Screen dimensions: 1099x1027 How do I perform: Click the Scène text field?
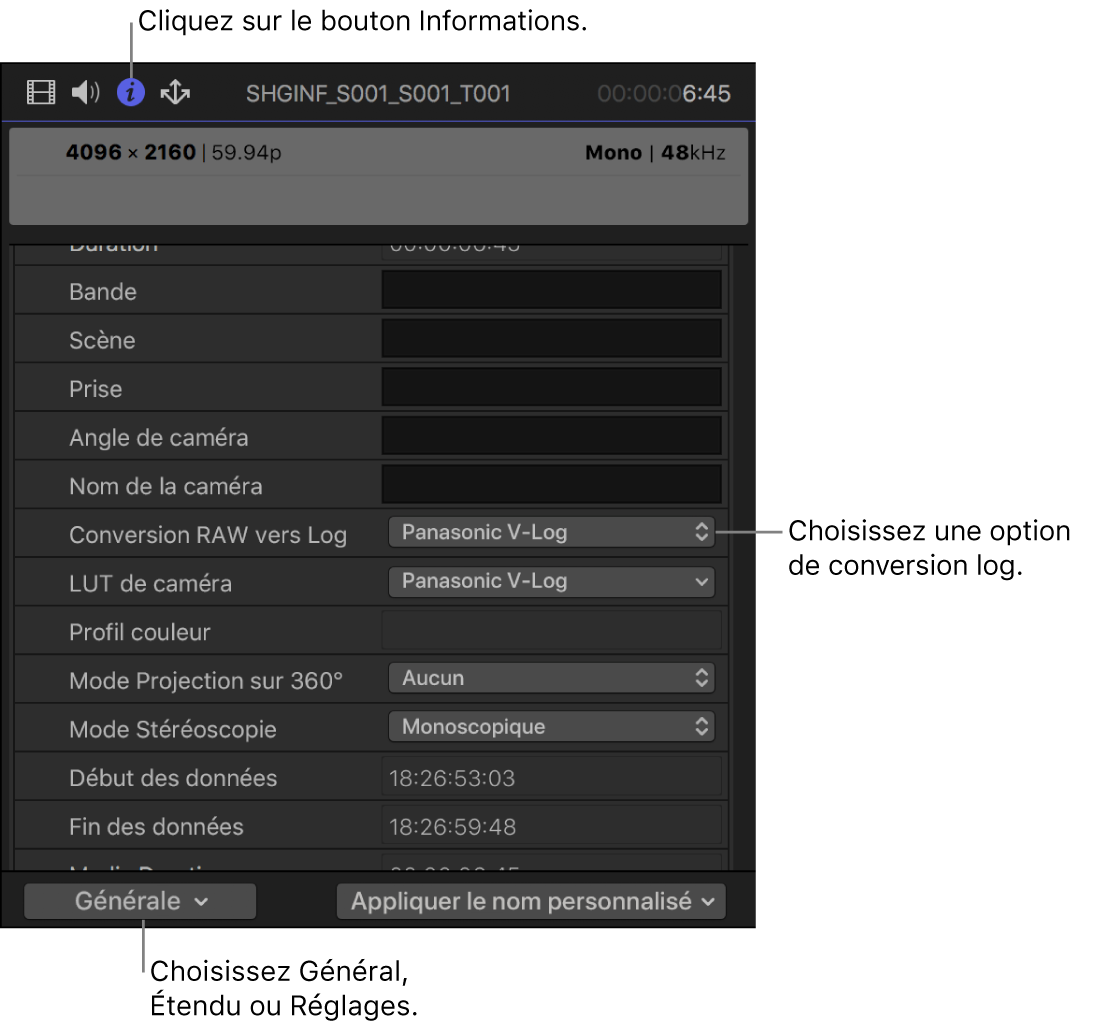point(551,339)
